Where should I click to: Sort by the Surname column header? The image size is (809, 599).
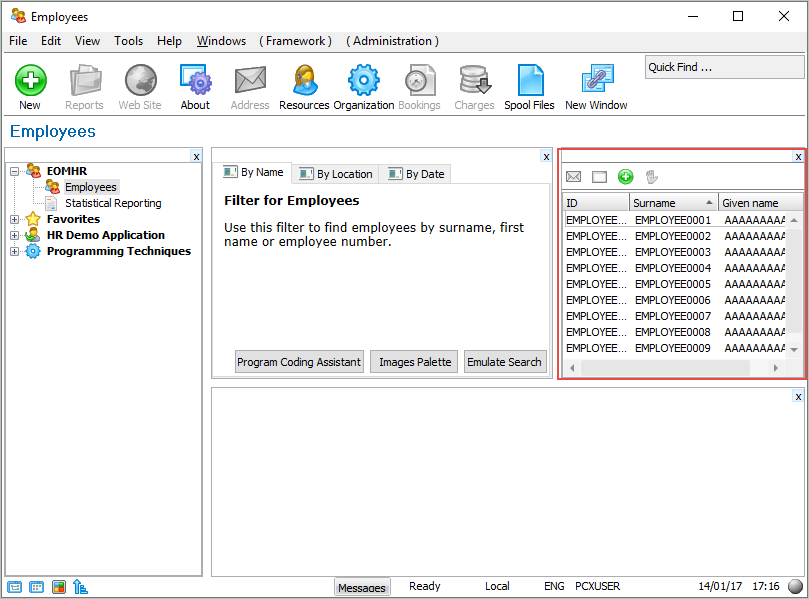[x=673, y=203]
